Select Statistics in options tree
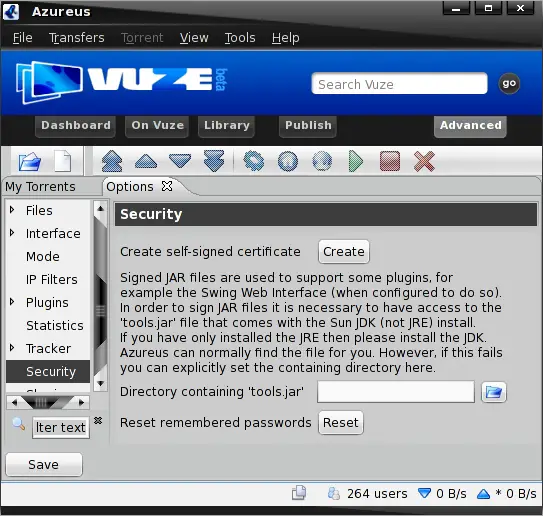This screenshot has width=543, height=516. pos(55,326)
